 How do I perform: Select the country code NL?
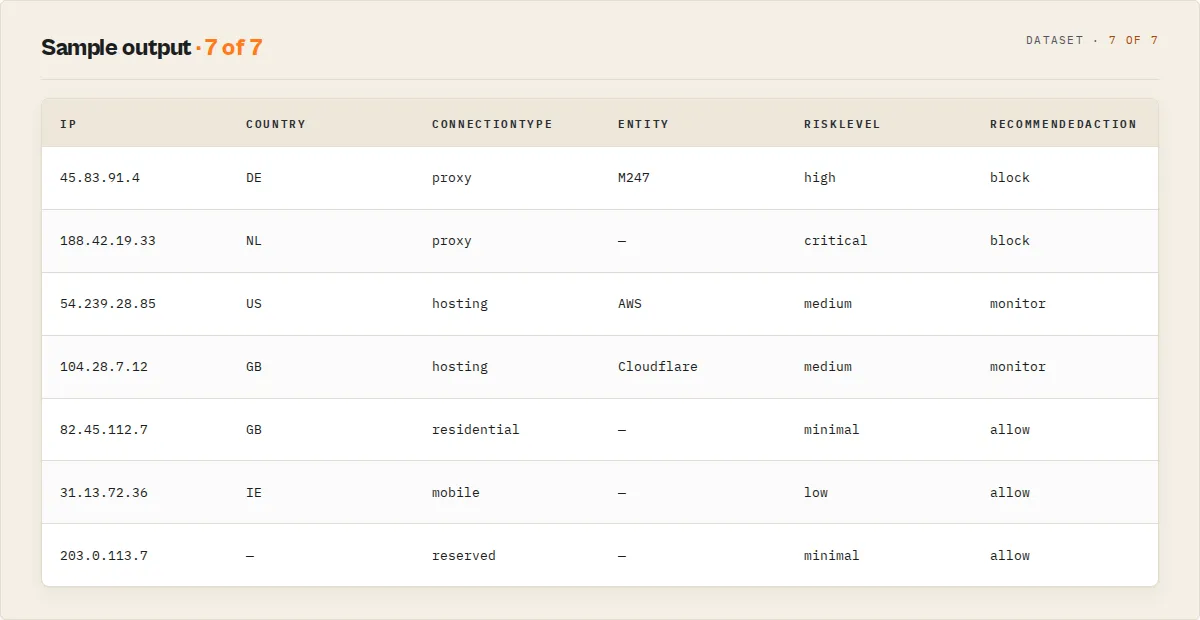click(254, 241)
